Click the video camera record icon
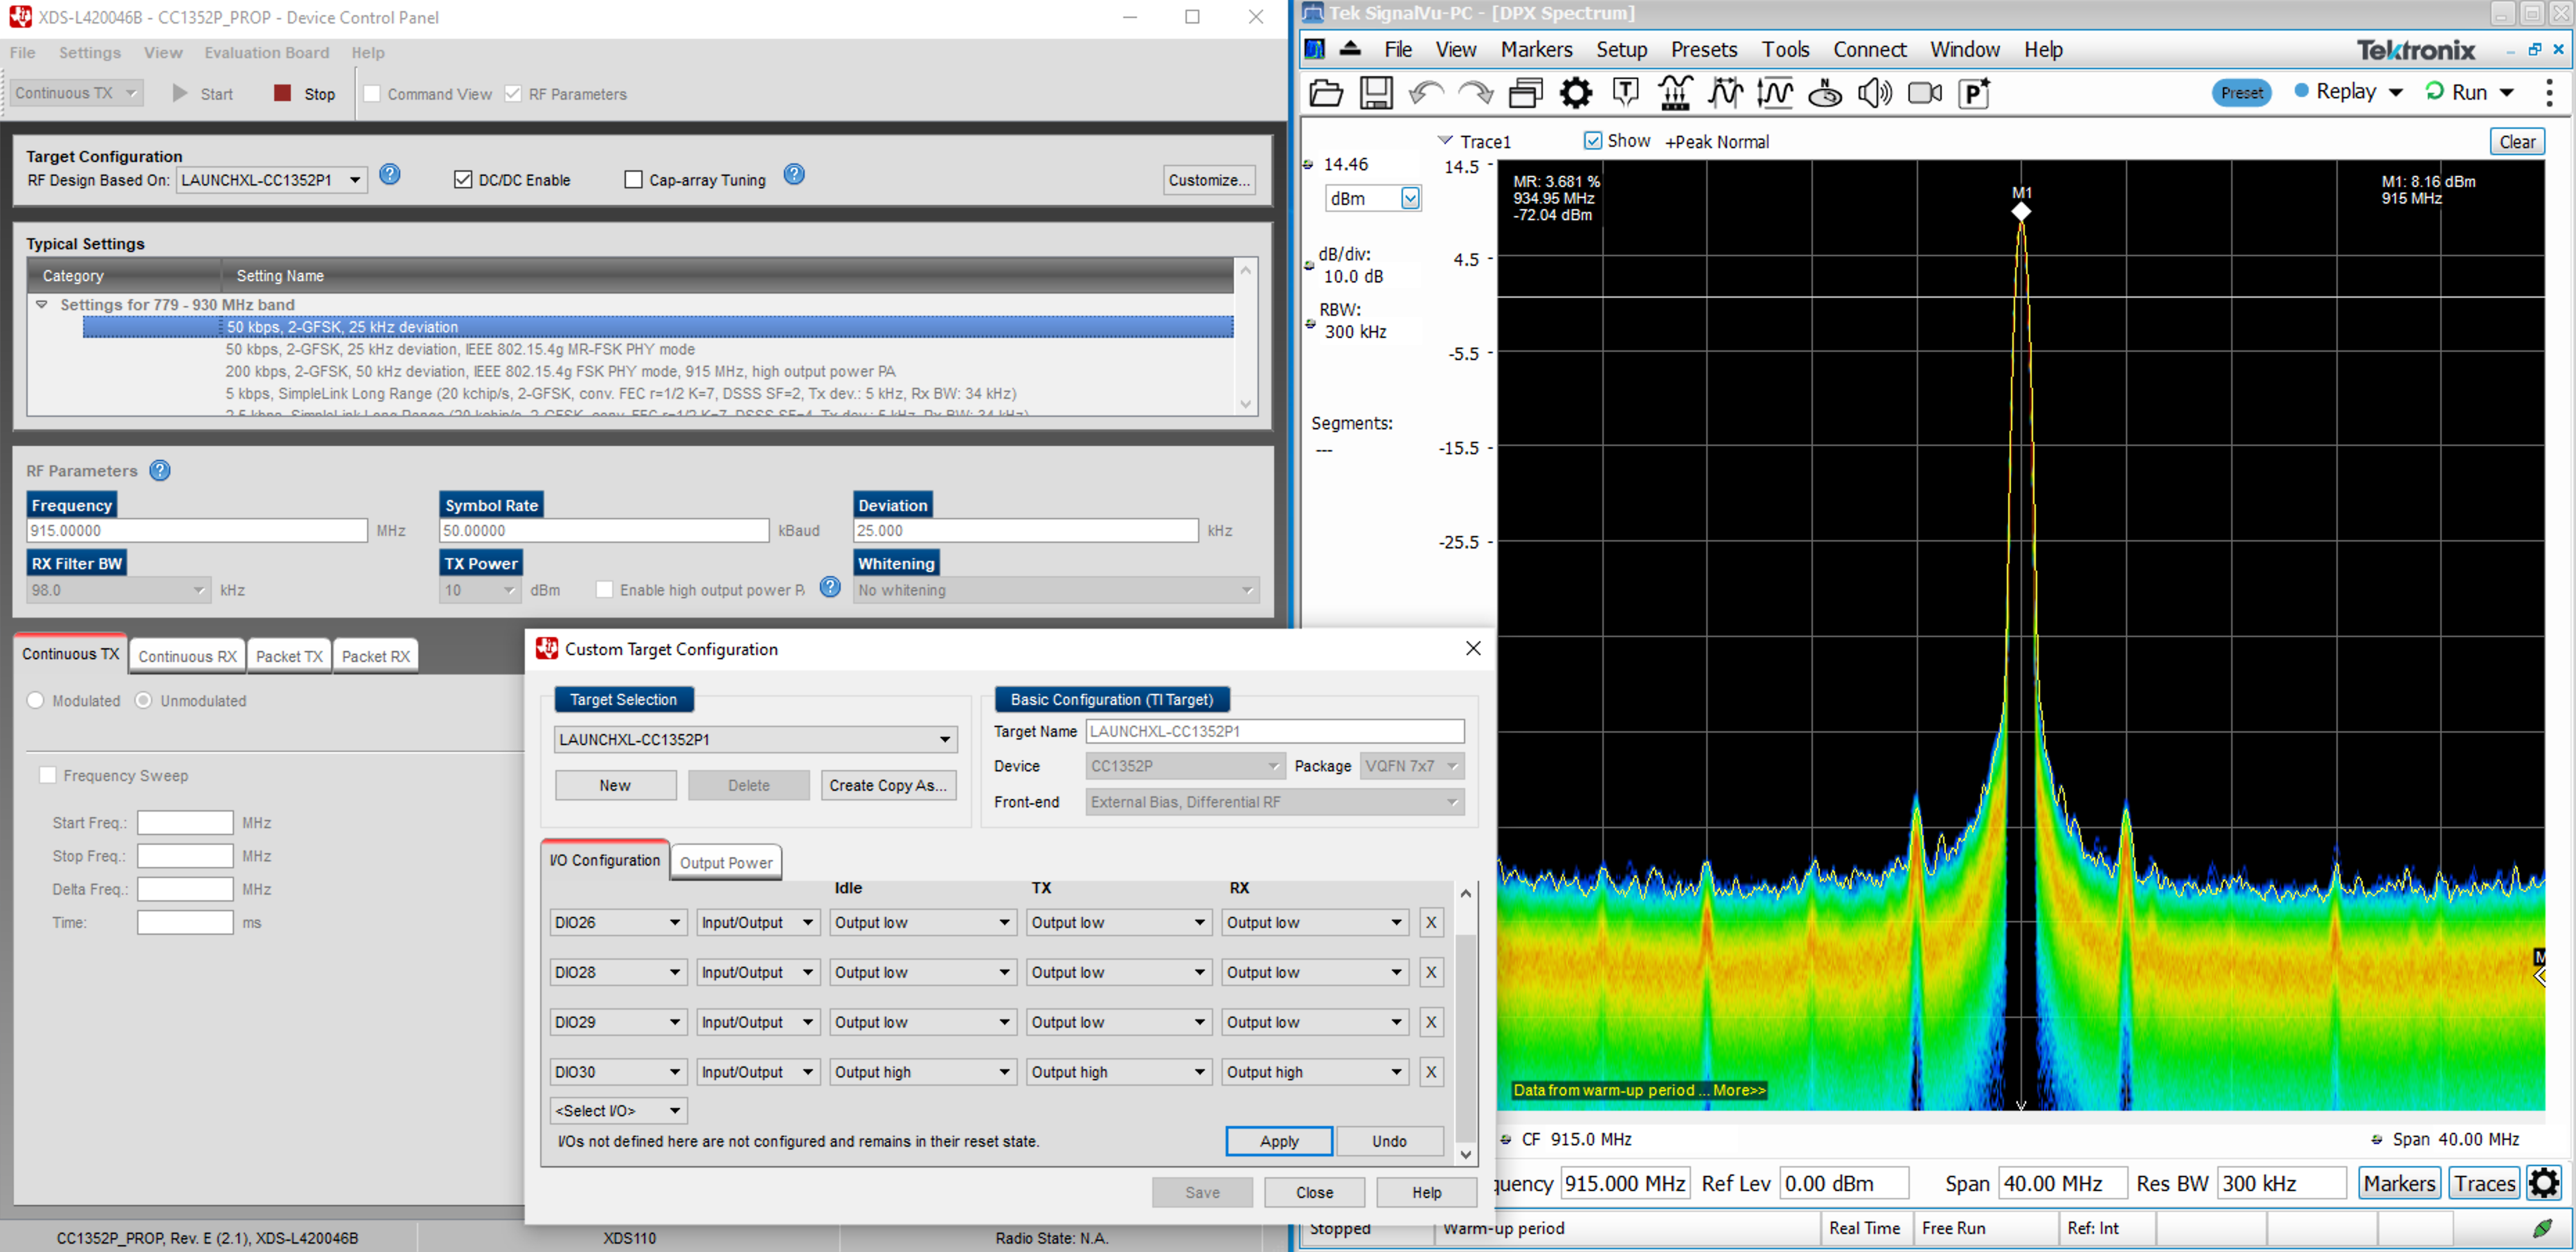The width and height of the screenshot is (2576, 1252). coord(1925,93)
